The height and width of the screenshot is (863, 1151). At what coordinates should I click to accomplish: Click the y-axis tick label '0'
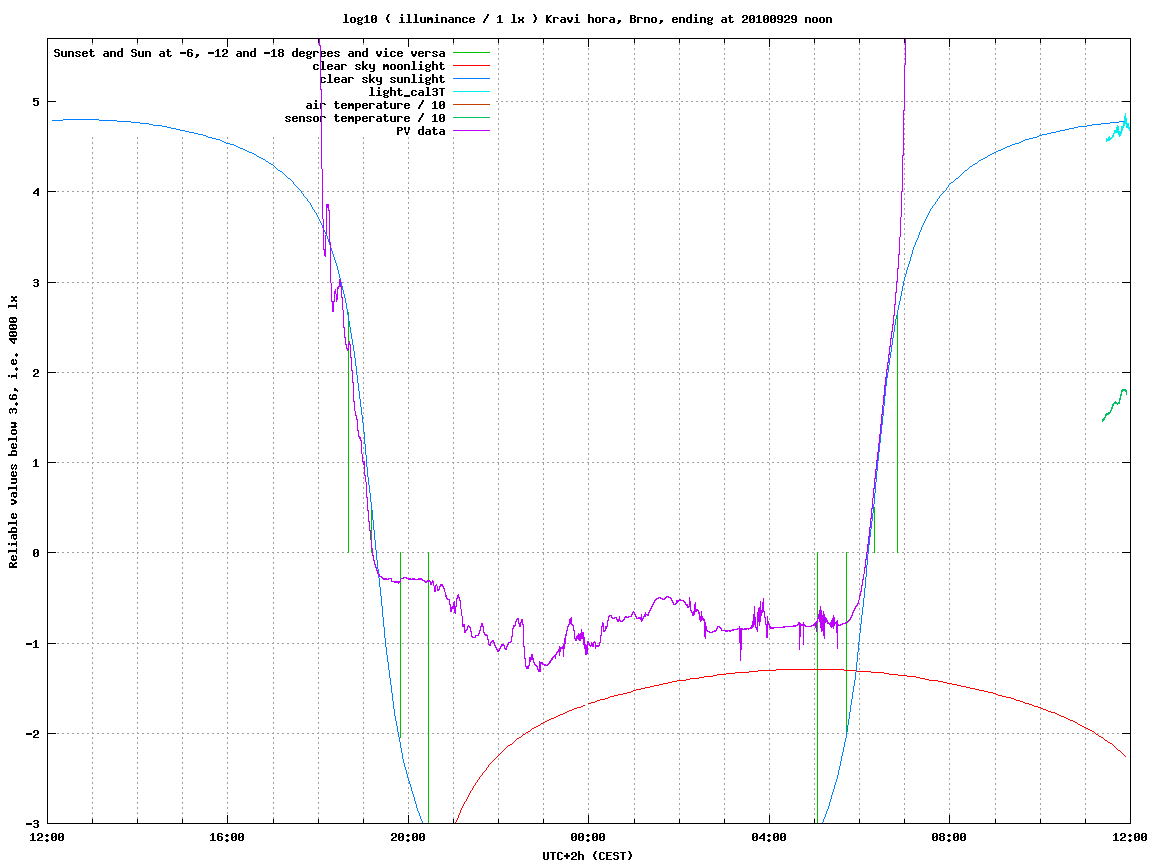tap(36, 553)
